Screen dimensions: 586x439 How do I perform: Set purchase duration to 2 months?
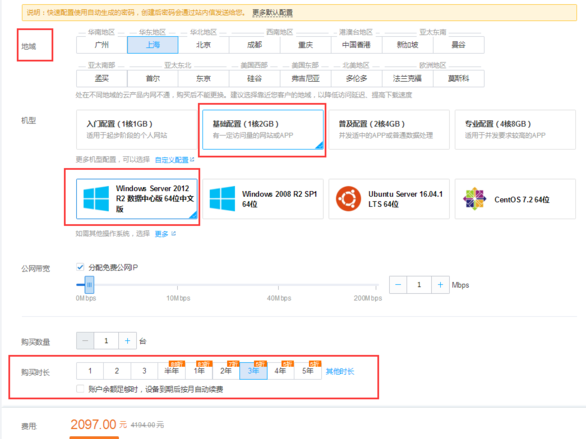pos(117,371)
